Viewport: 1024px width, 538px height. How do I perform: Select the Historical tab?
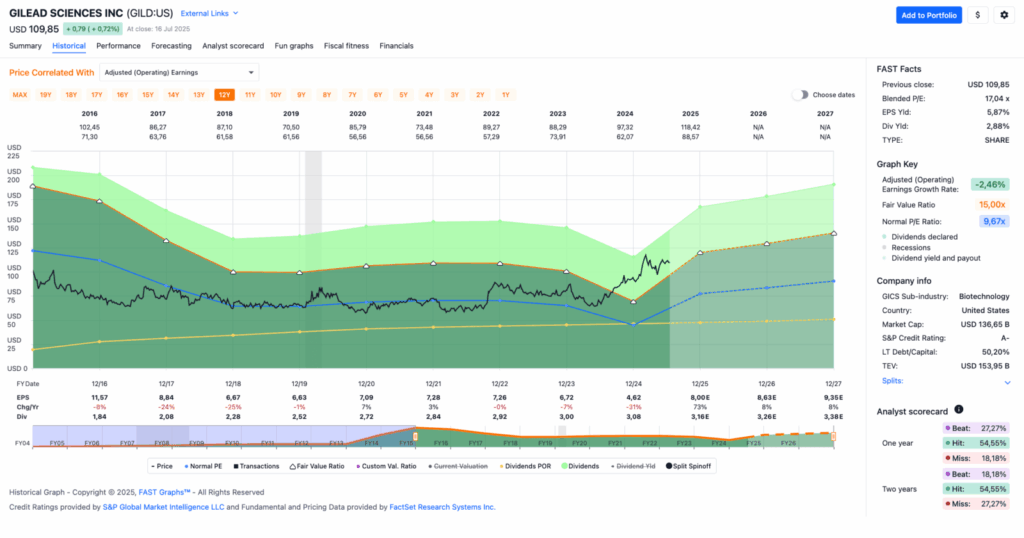pyautogui.click(x=69, y=46)
